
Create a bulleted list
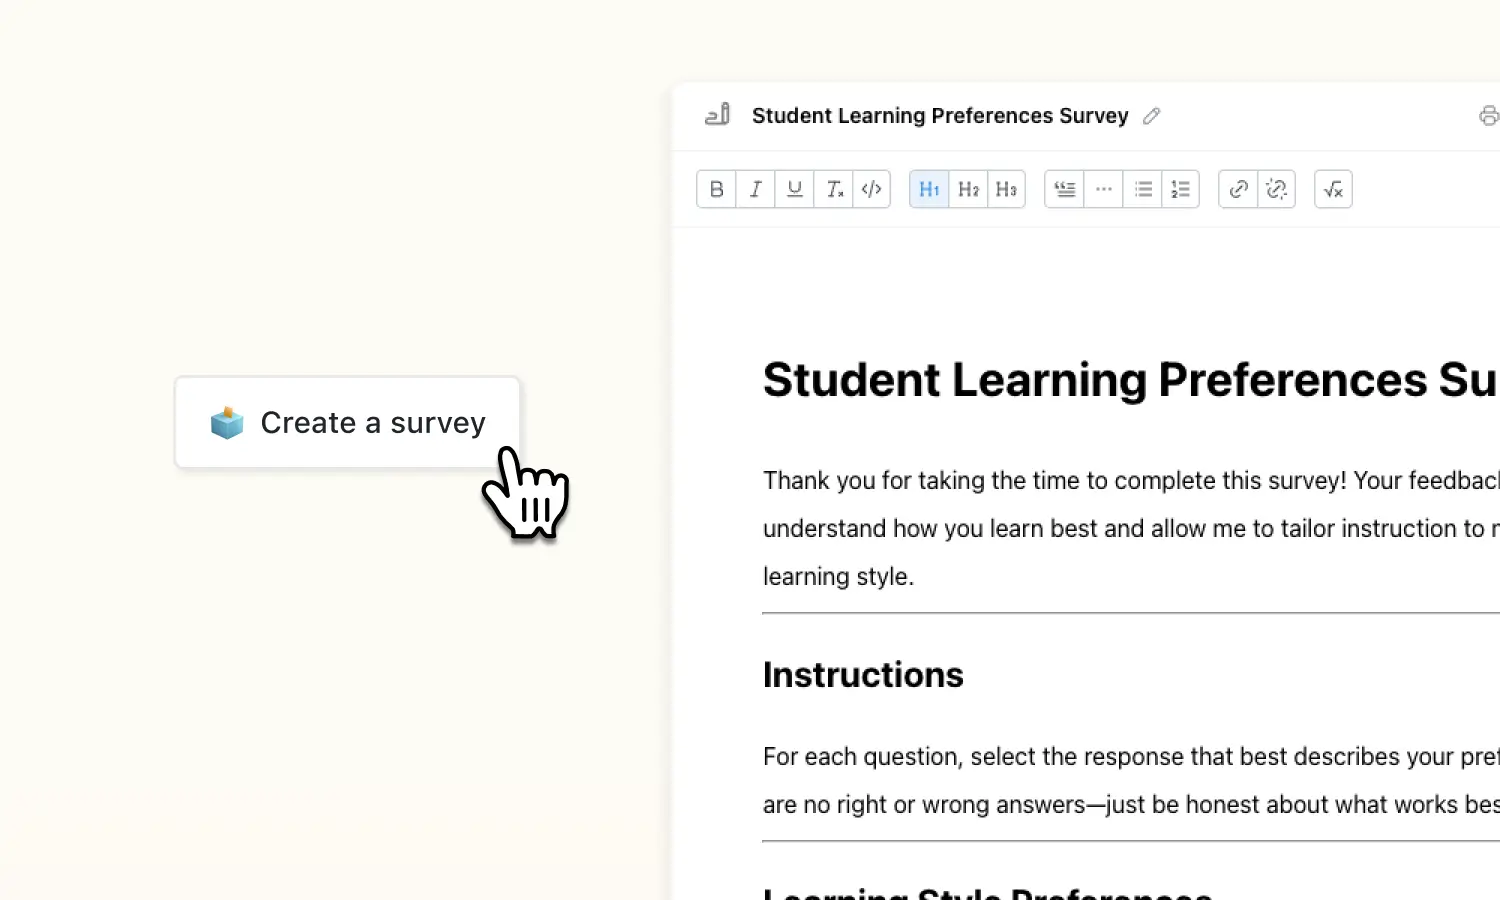[x=1142, y=189]
